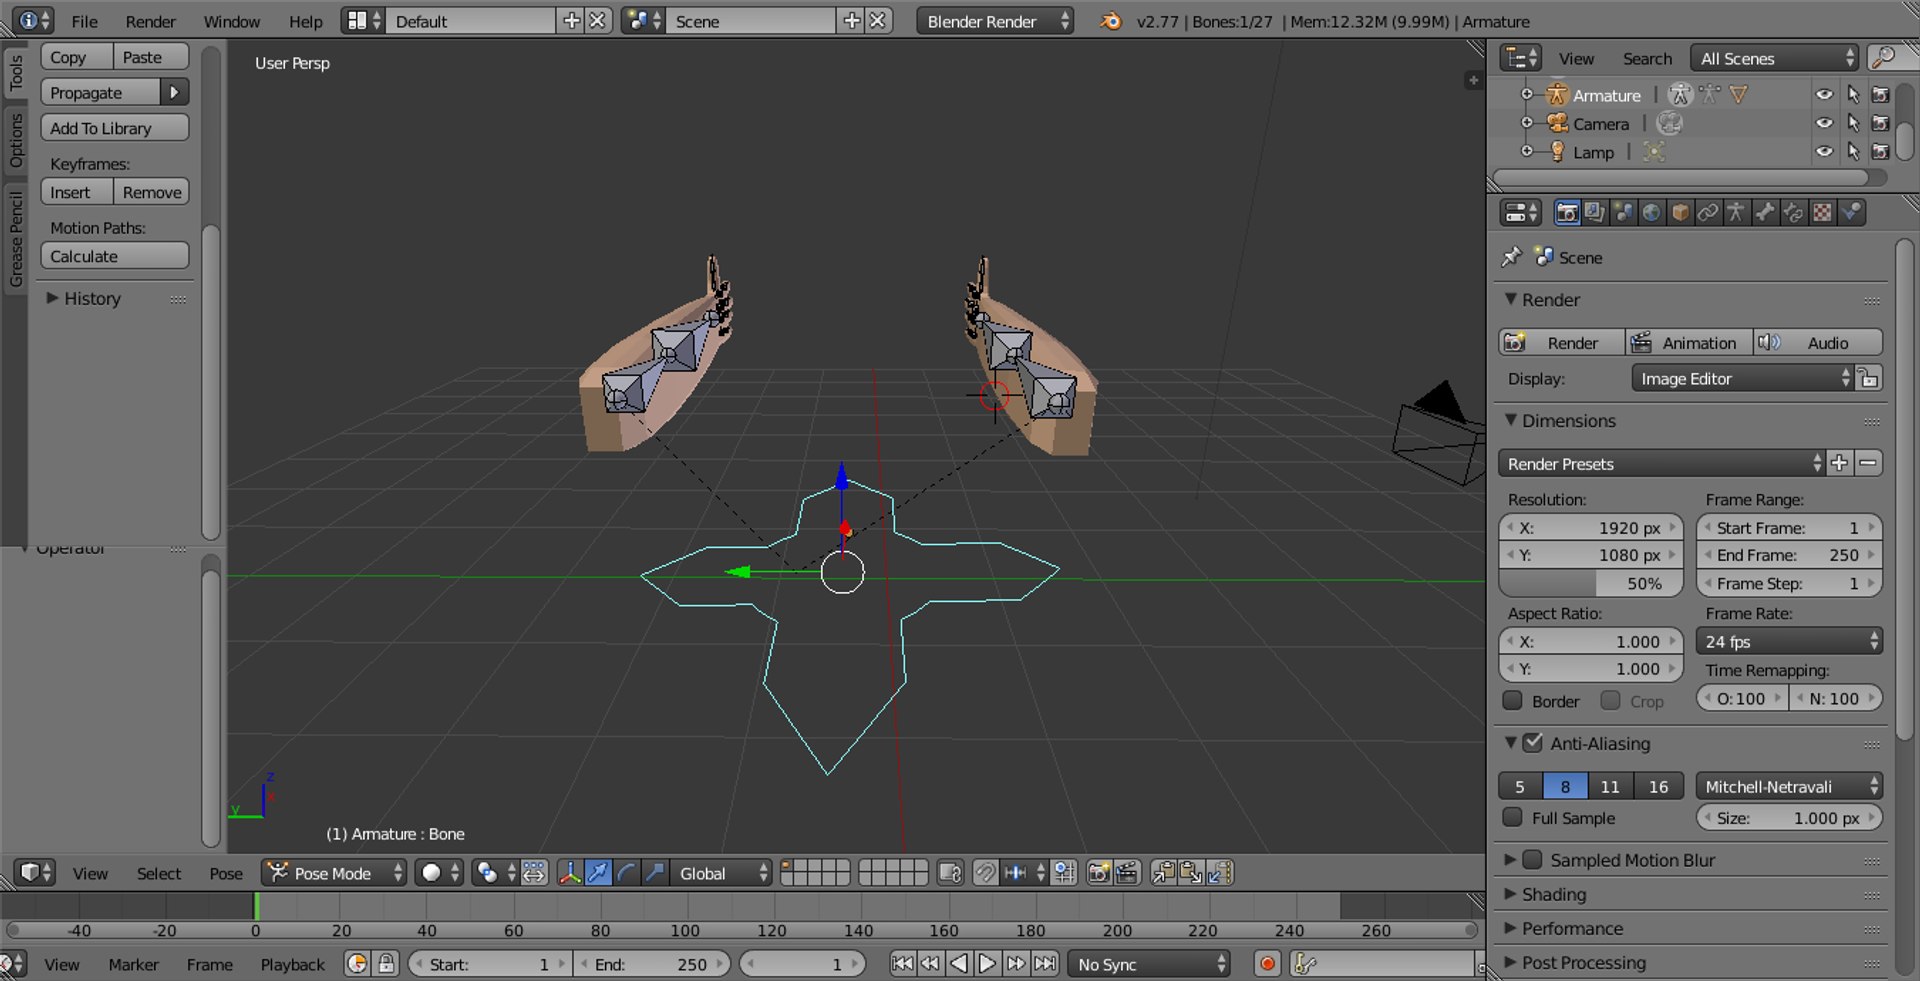Copy current pose to buffer icon
Screen dimensions: 1920x981
click(x=1163, y=873)
